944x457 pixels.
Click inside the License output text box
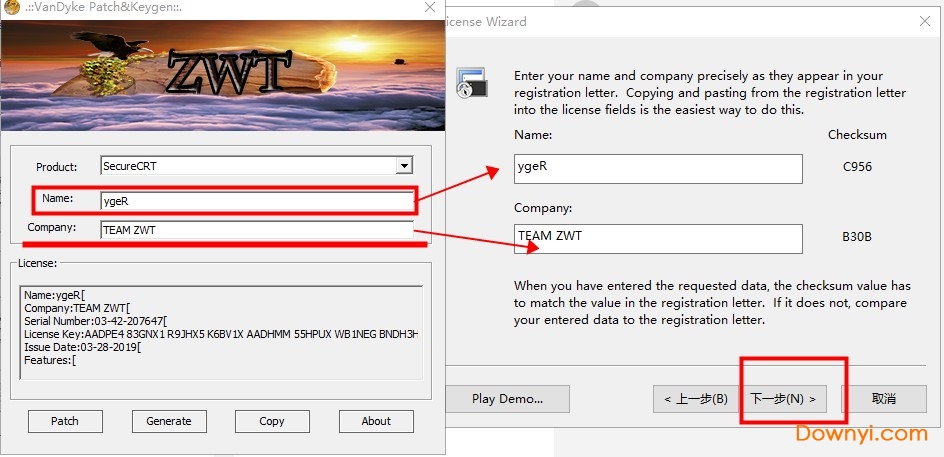click(x=220, y=332)
